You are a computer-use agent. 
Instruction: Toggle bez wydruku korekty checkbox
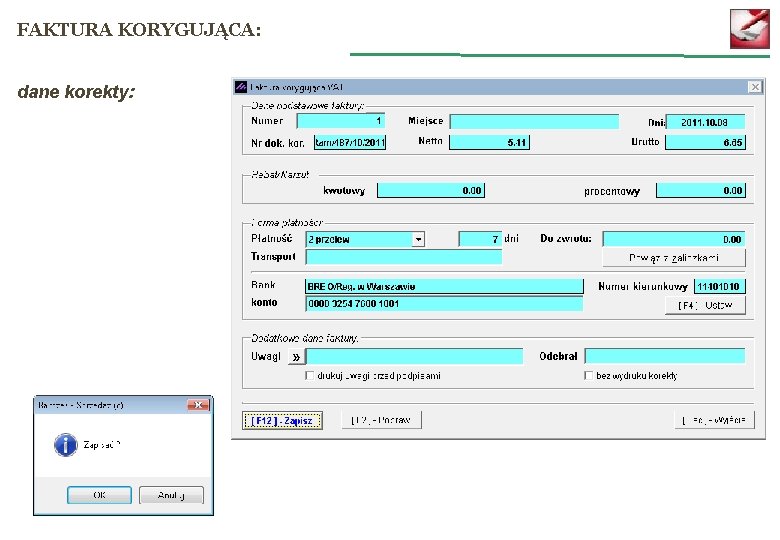[588, 375]
